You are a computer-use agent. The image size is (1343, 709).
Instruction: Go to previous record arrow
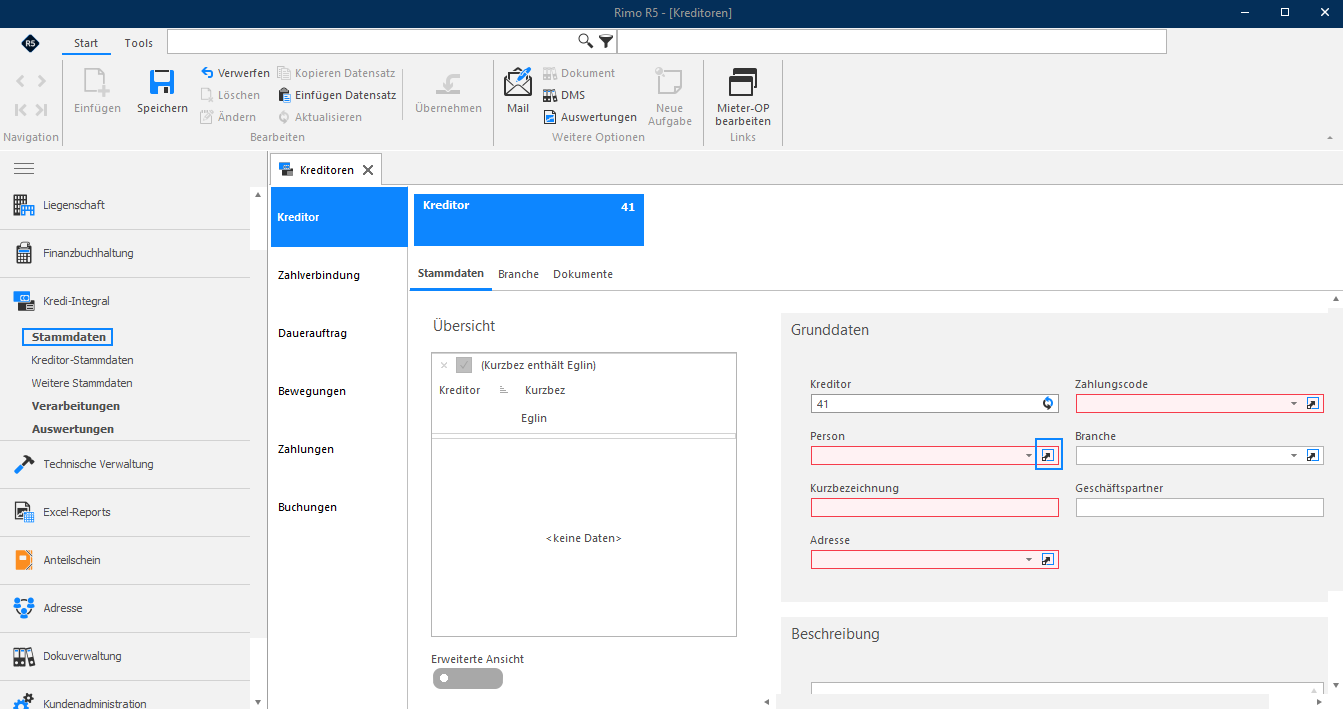coord(20,82)
